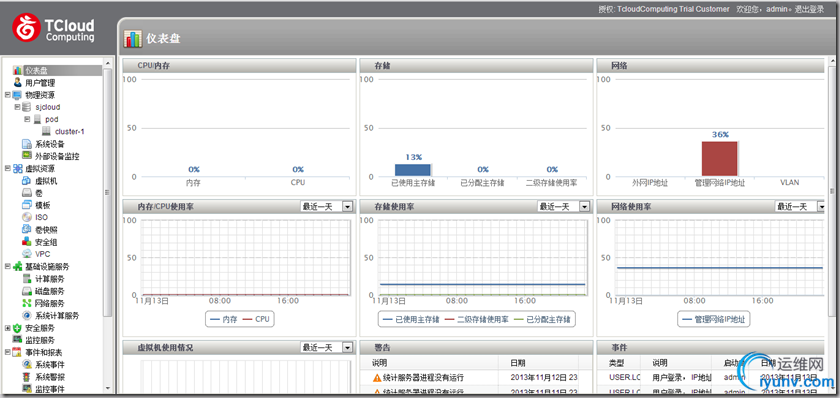
Task: Open the 系统计算服务 icon
Action: point(27,316)
